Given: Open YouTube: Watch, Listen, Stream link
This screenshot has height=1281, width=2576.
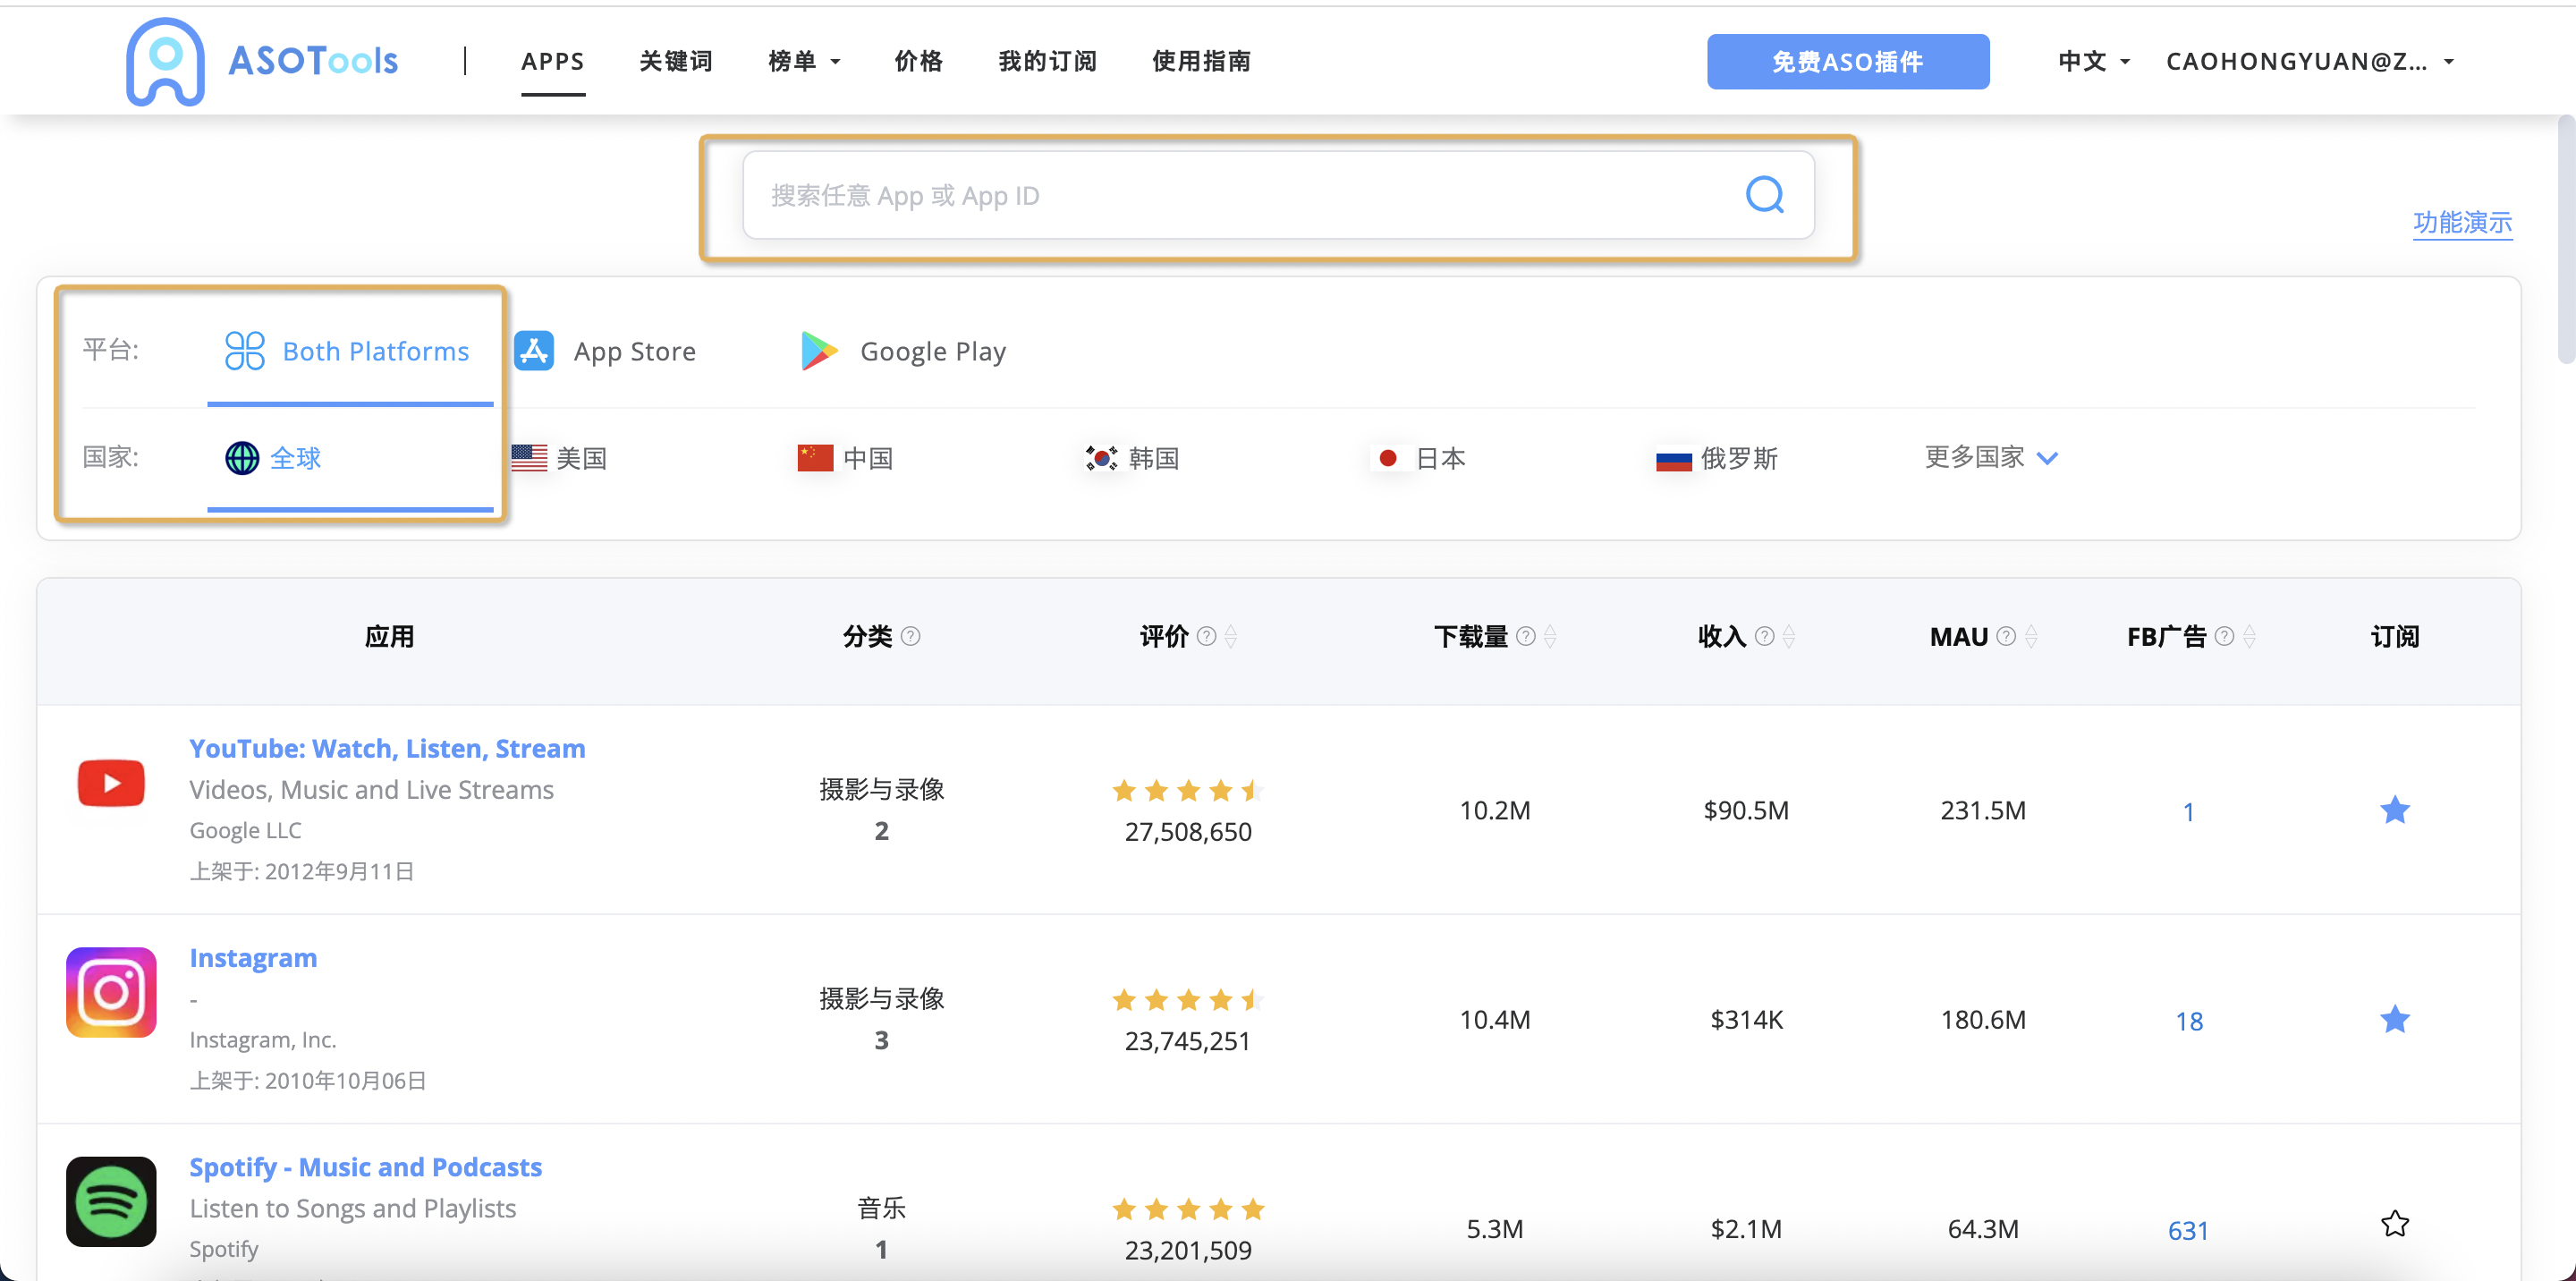Looking at the screenshot, I should pos(387,748).
